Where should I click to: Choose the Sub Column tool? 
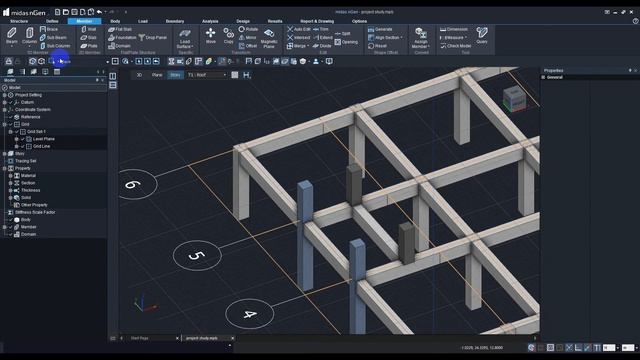coord(55,46)
